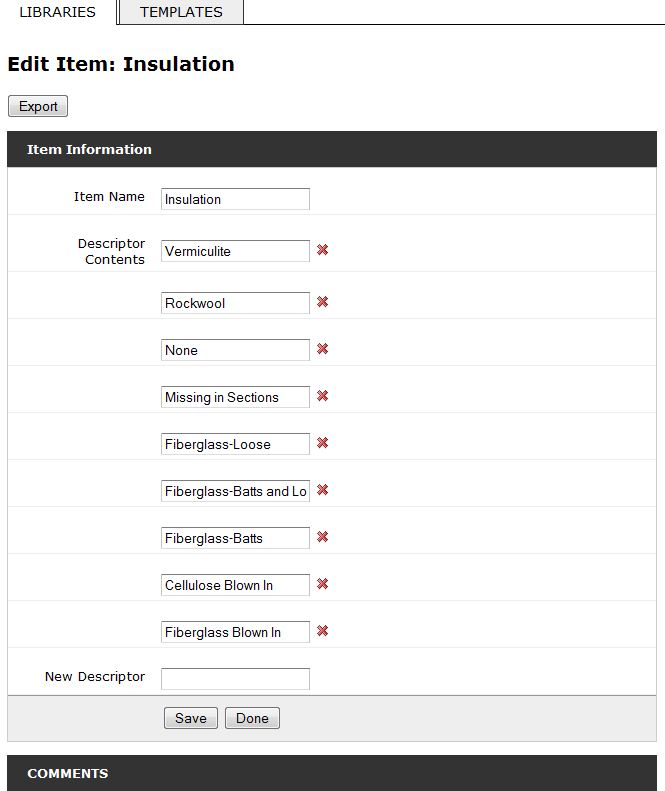Edit the Cellulose Blown In field
The height and width of the screenshot is (791, 665).
[235, 585]
